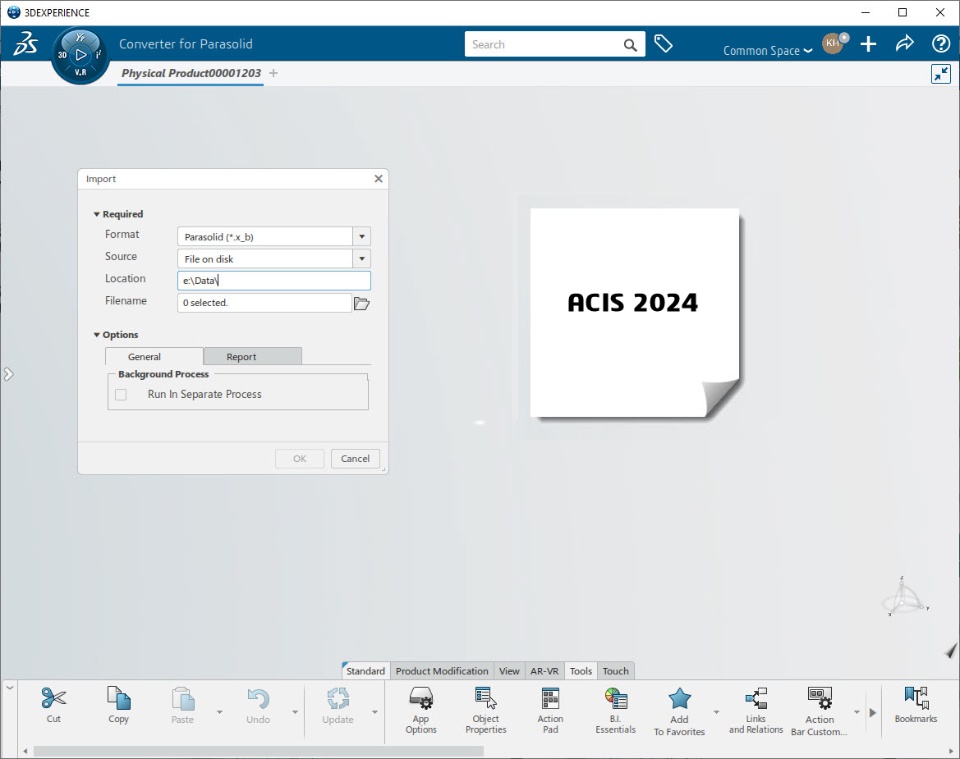The width and height of the screenshot is (960, 759).
Task: Open the Help question mark icon
Action: [940, 44]
